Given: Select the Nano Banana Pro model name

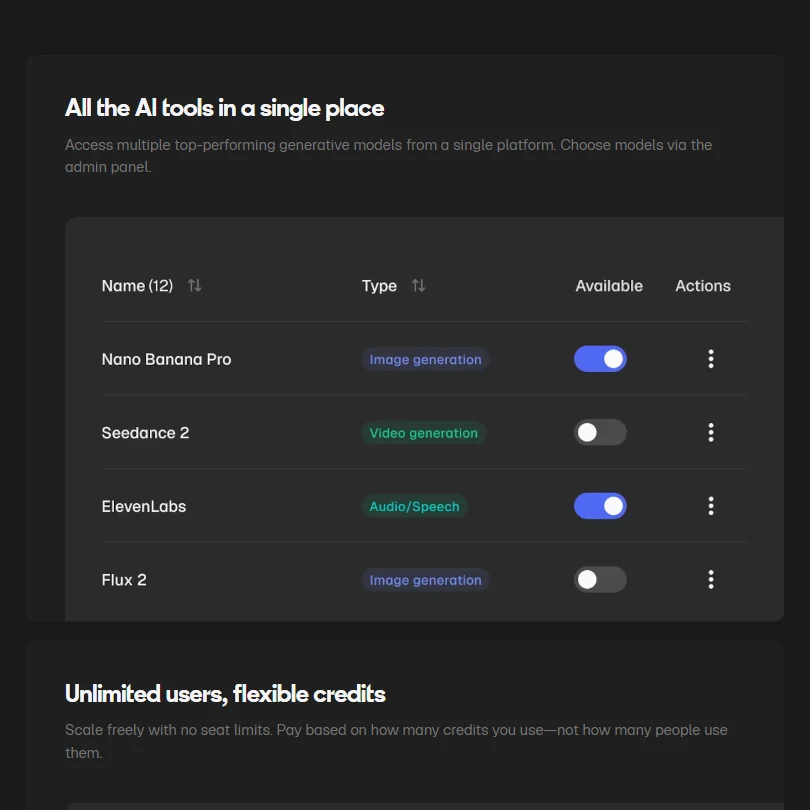Looking at the screenshot, I should [x=166, y=359].
